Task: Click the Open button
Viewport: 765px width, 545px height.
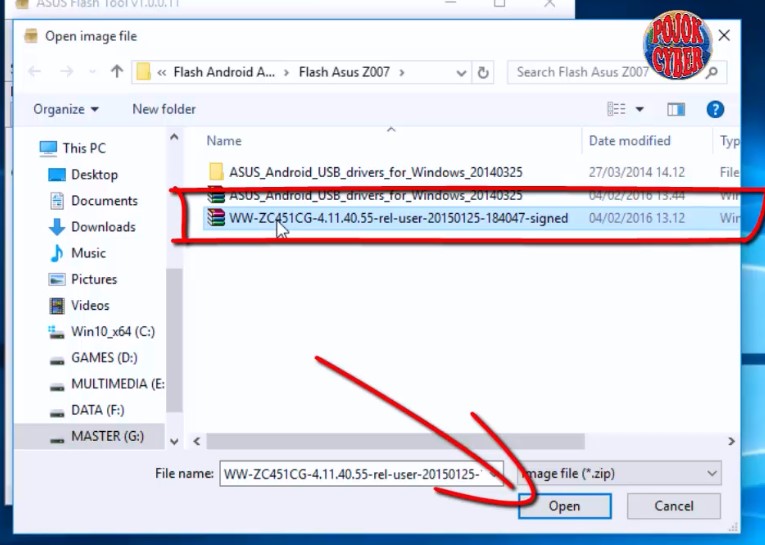Action: point(564,506)
